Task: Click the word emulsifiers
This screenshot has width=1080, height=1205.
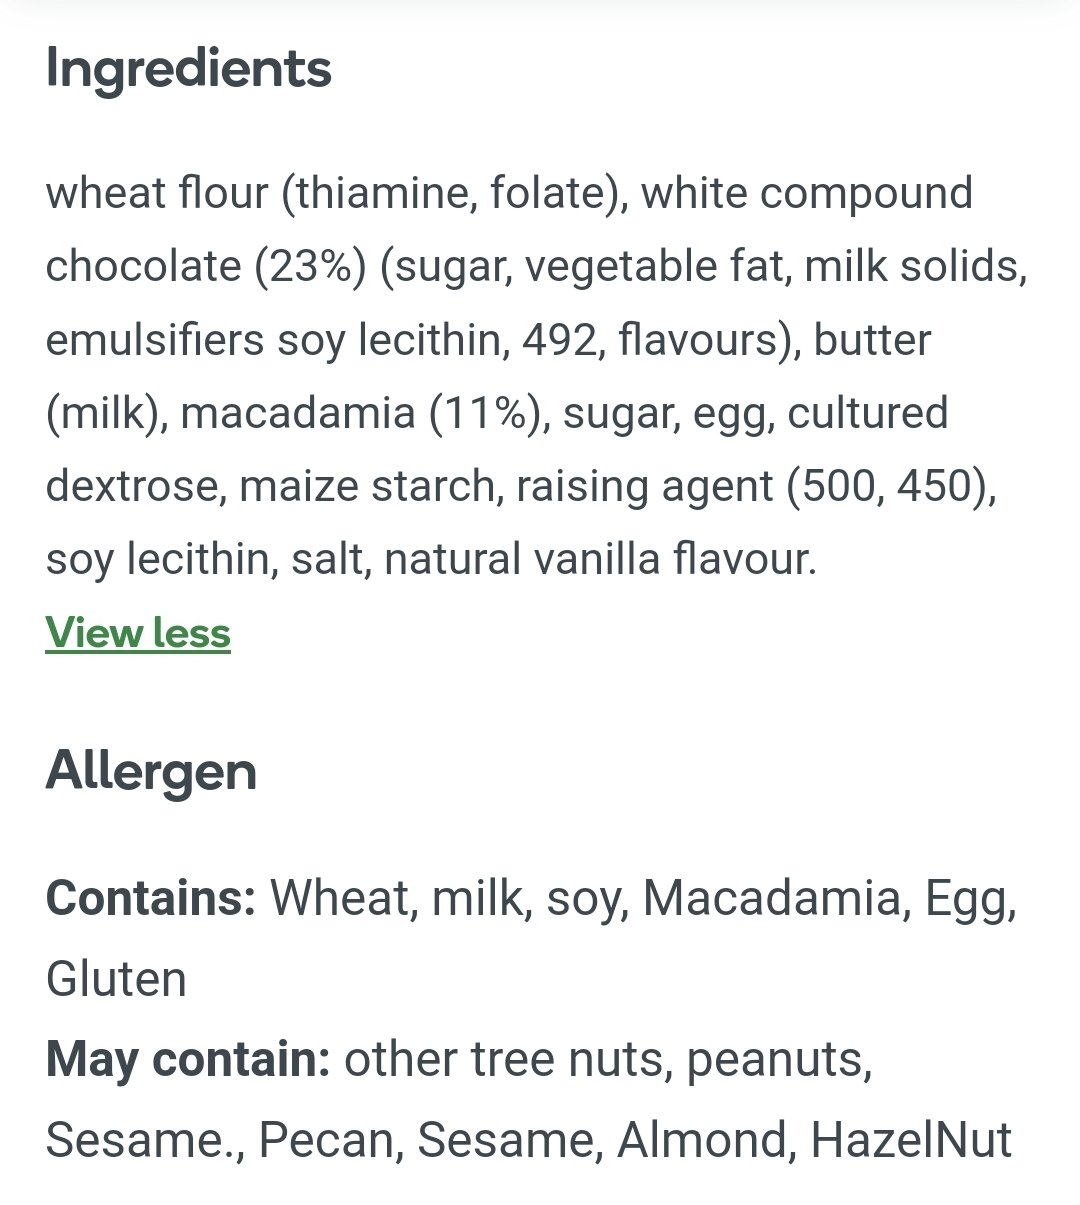Action: [154, 340]
